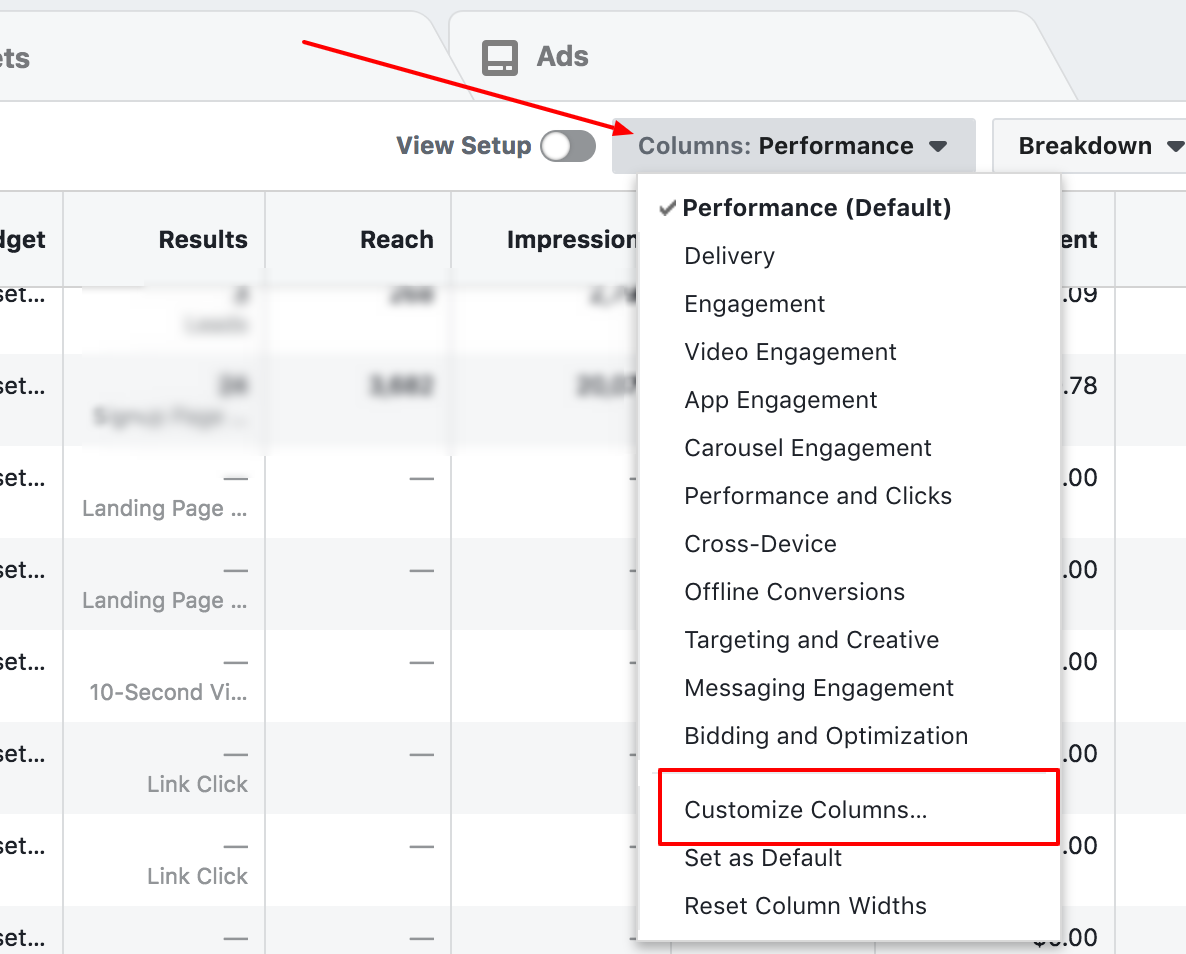Screen dimensions: 1186x954
Task: Choose App Engagement from the menu
Action: point(780,400)
